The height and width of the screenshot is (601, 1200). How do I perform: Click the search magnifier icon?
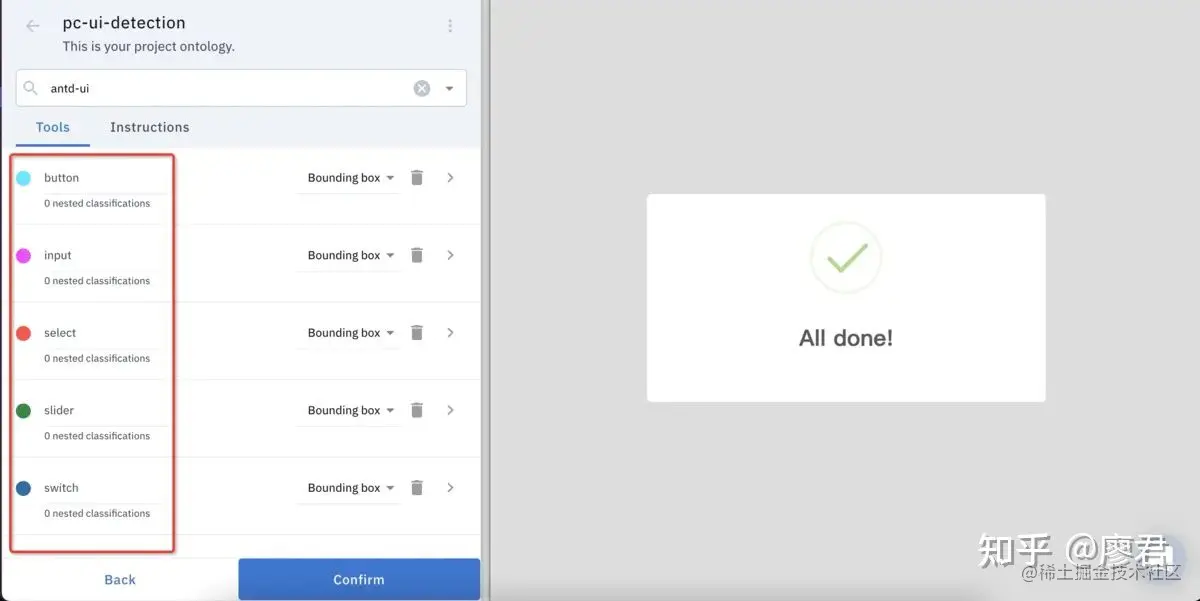tap(31, 88)
